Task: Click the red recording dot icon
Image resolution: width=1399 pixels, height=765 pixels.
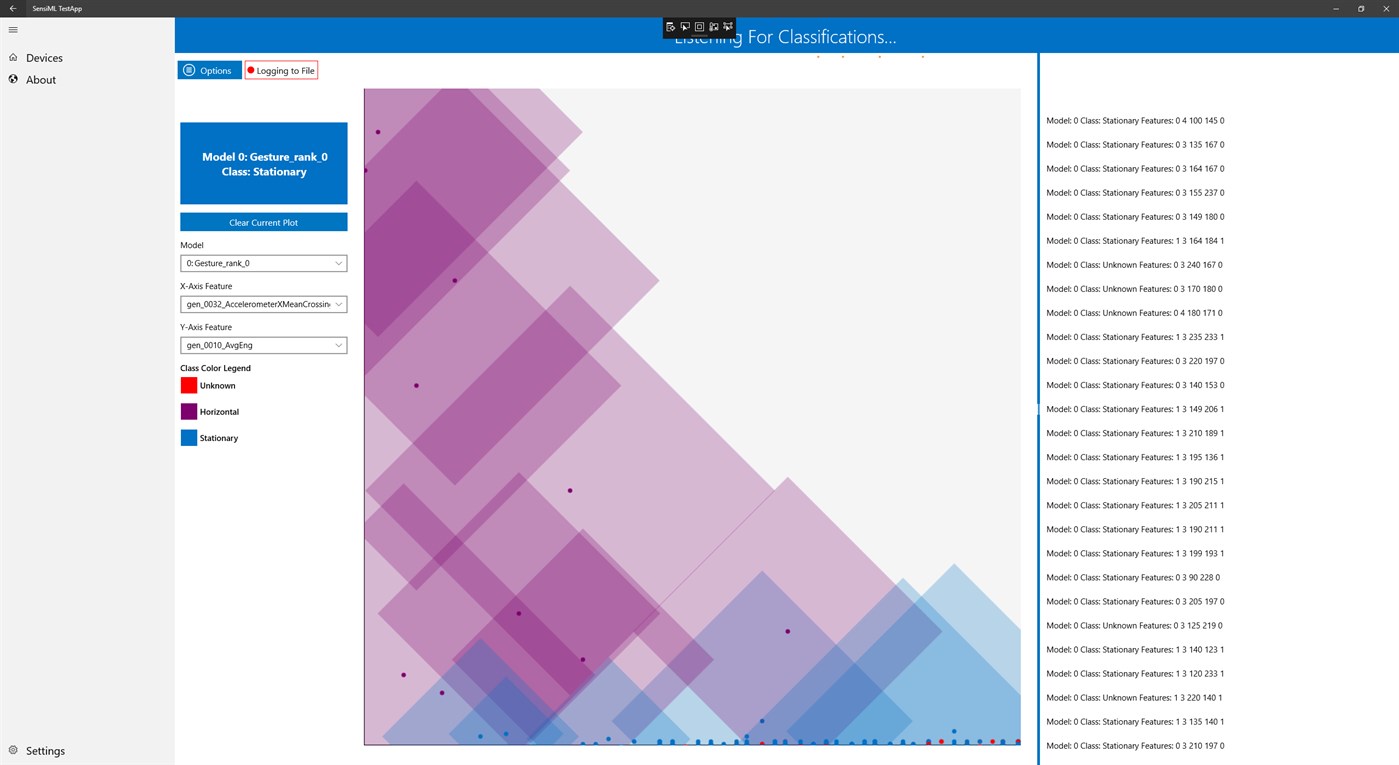Action: pos(251,71)
